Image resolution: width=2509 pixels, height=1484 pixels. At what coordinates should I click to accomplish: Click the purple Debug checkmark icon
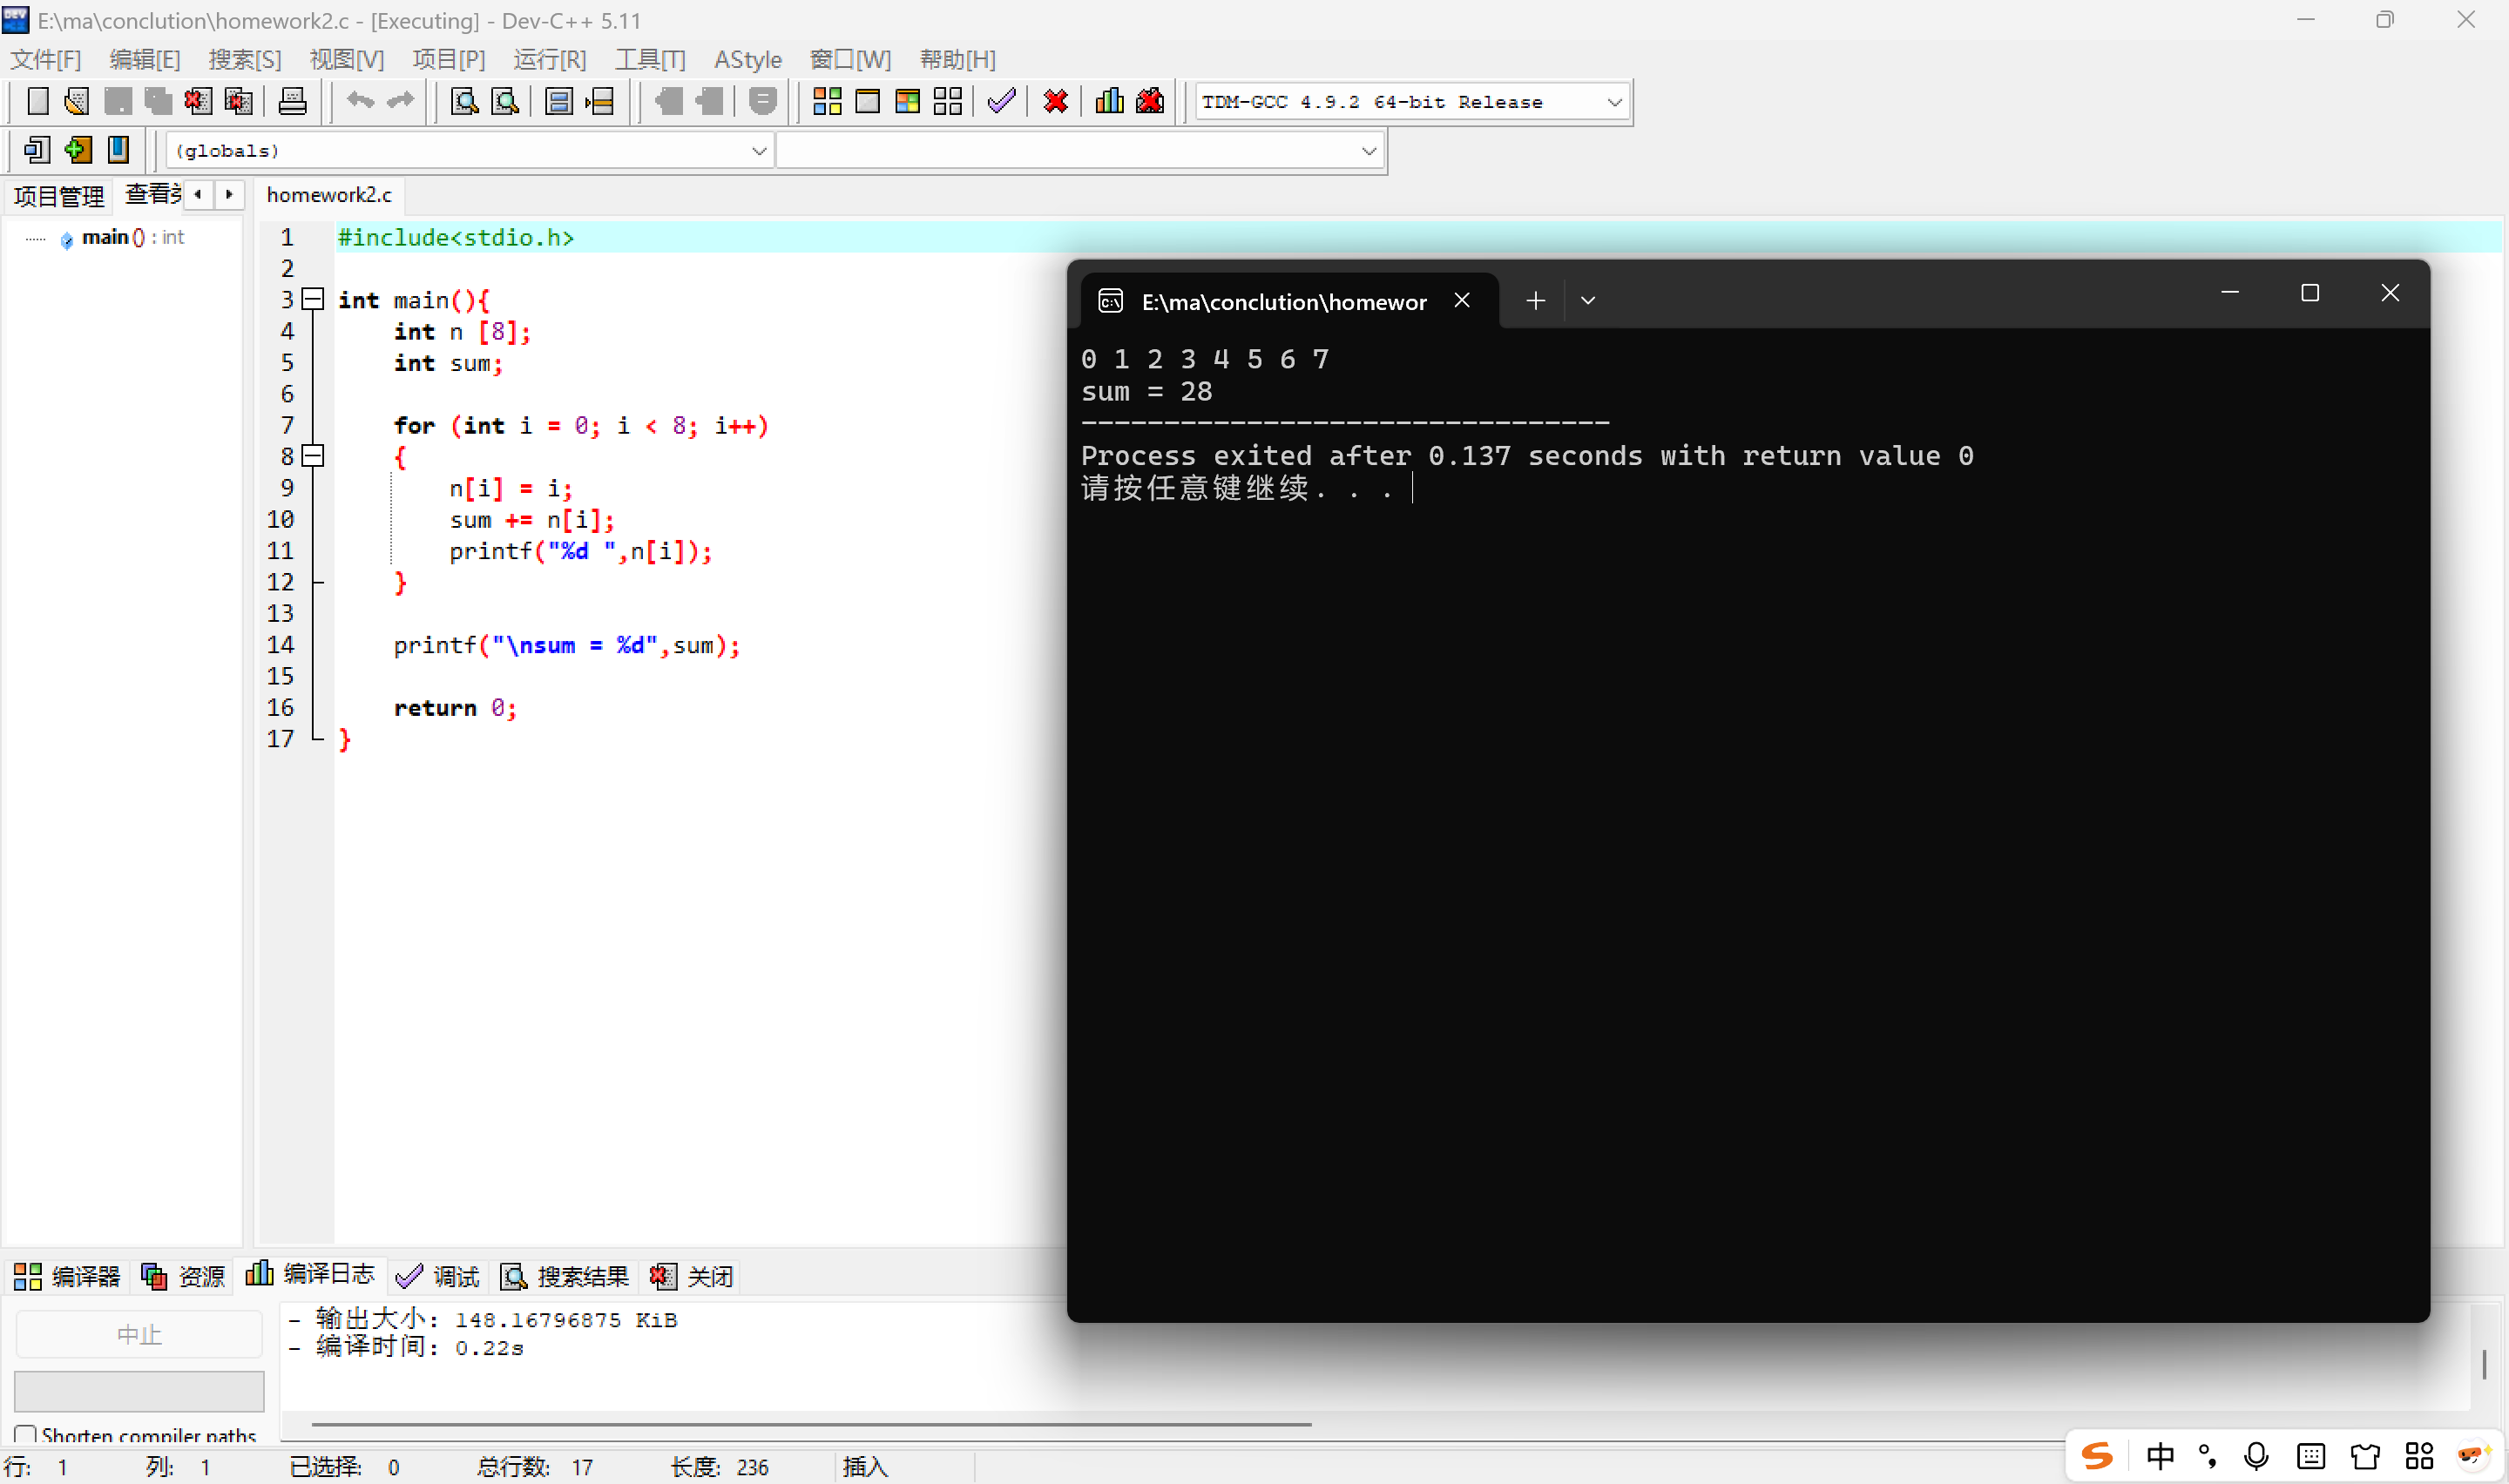click(x=1001, y=101)
